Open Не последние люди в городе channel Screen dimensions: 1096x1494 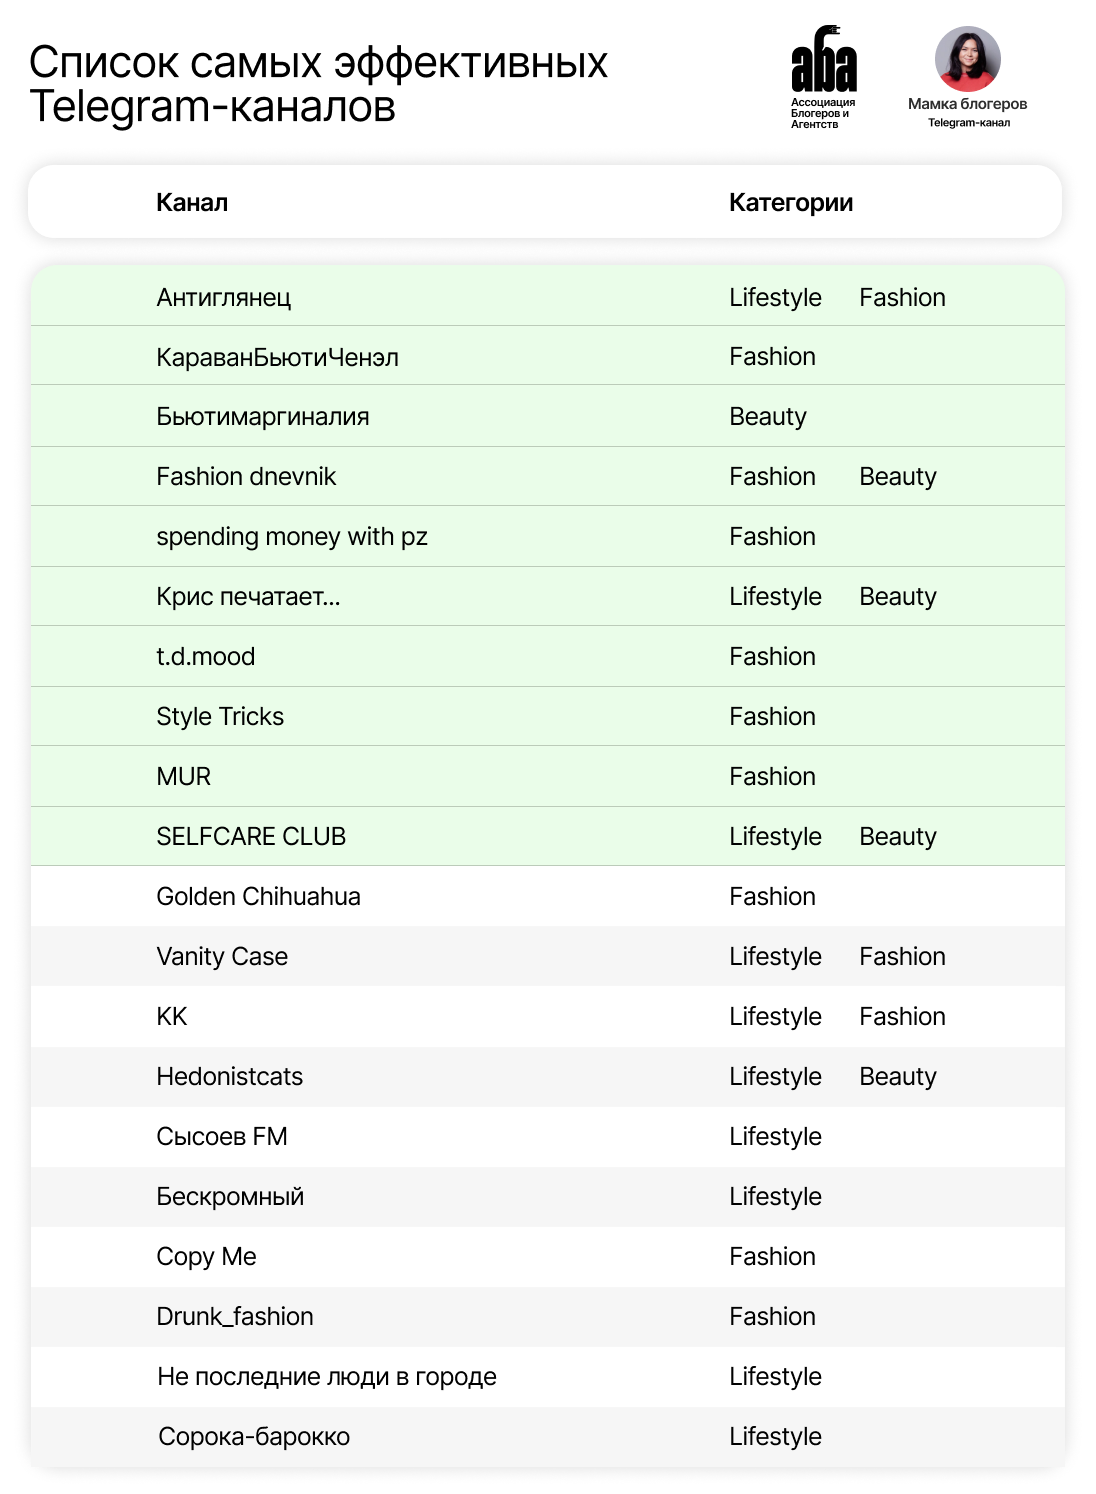[x=327, y=1377]
